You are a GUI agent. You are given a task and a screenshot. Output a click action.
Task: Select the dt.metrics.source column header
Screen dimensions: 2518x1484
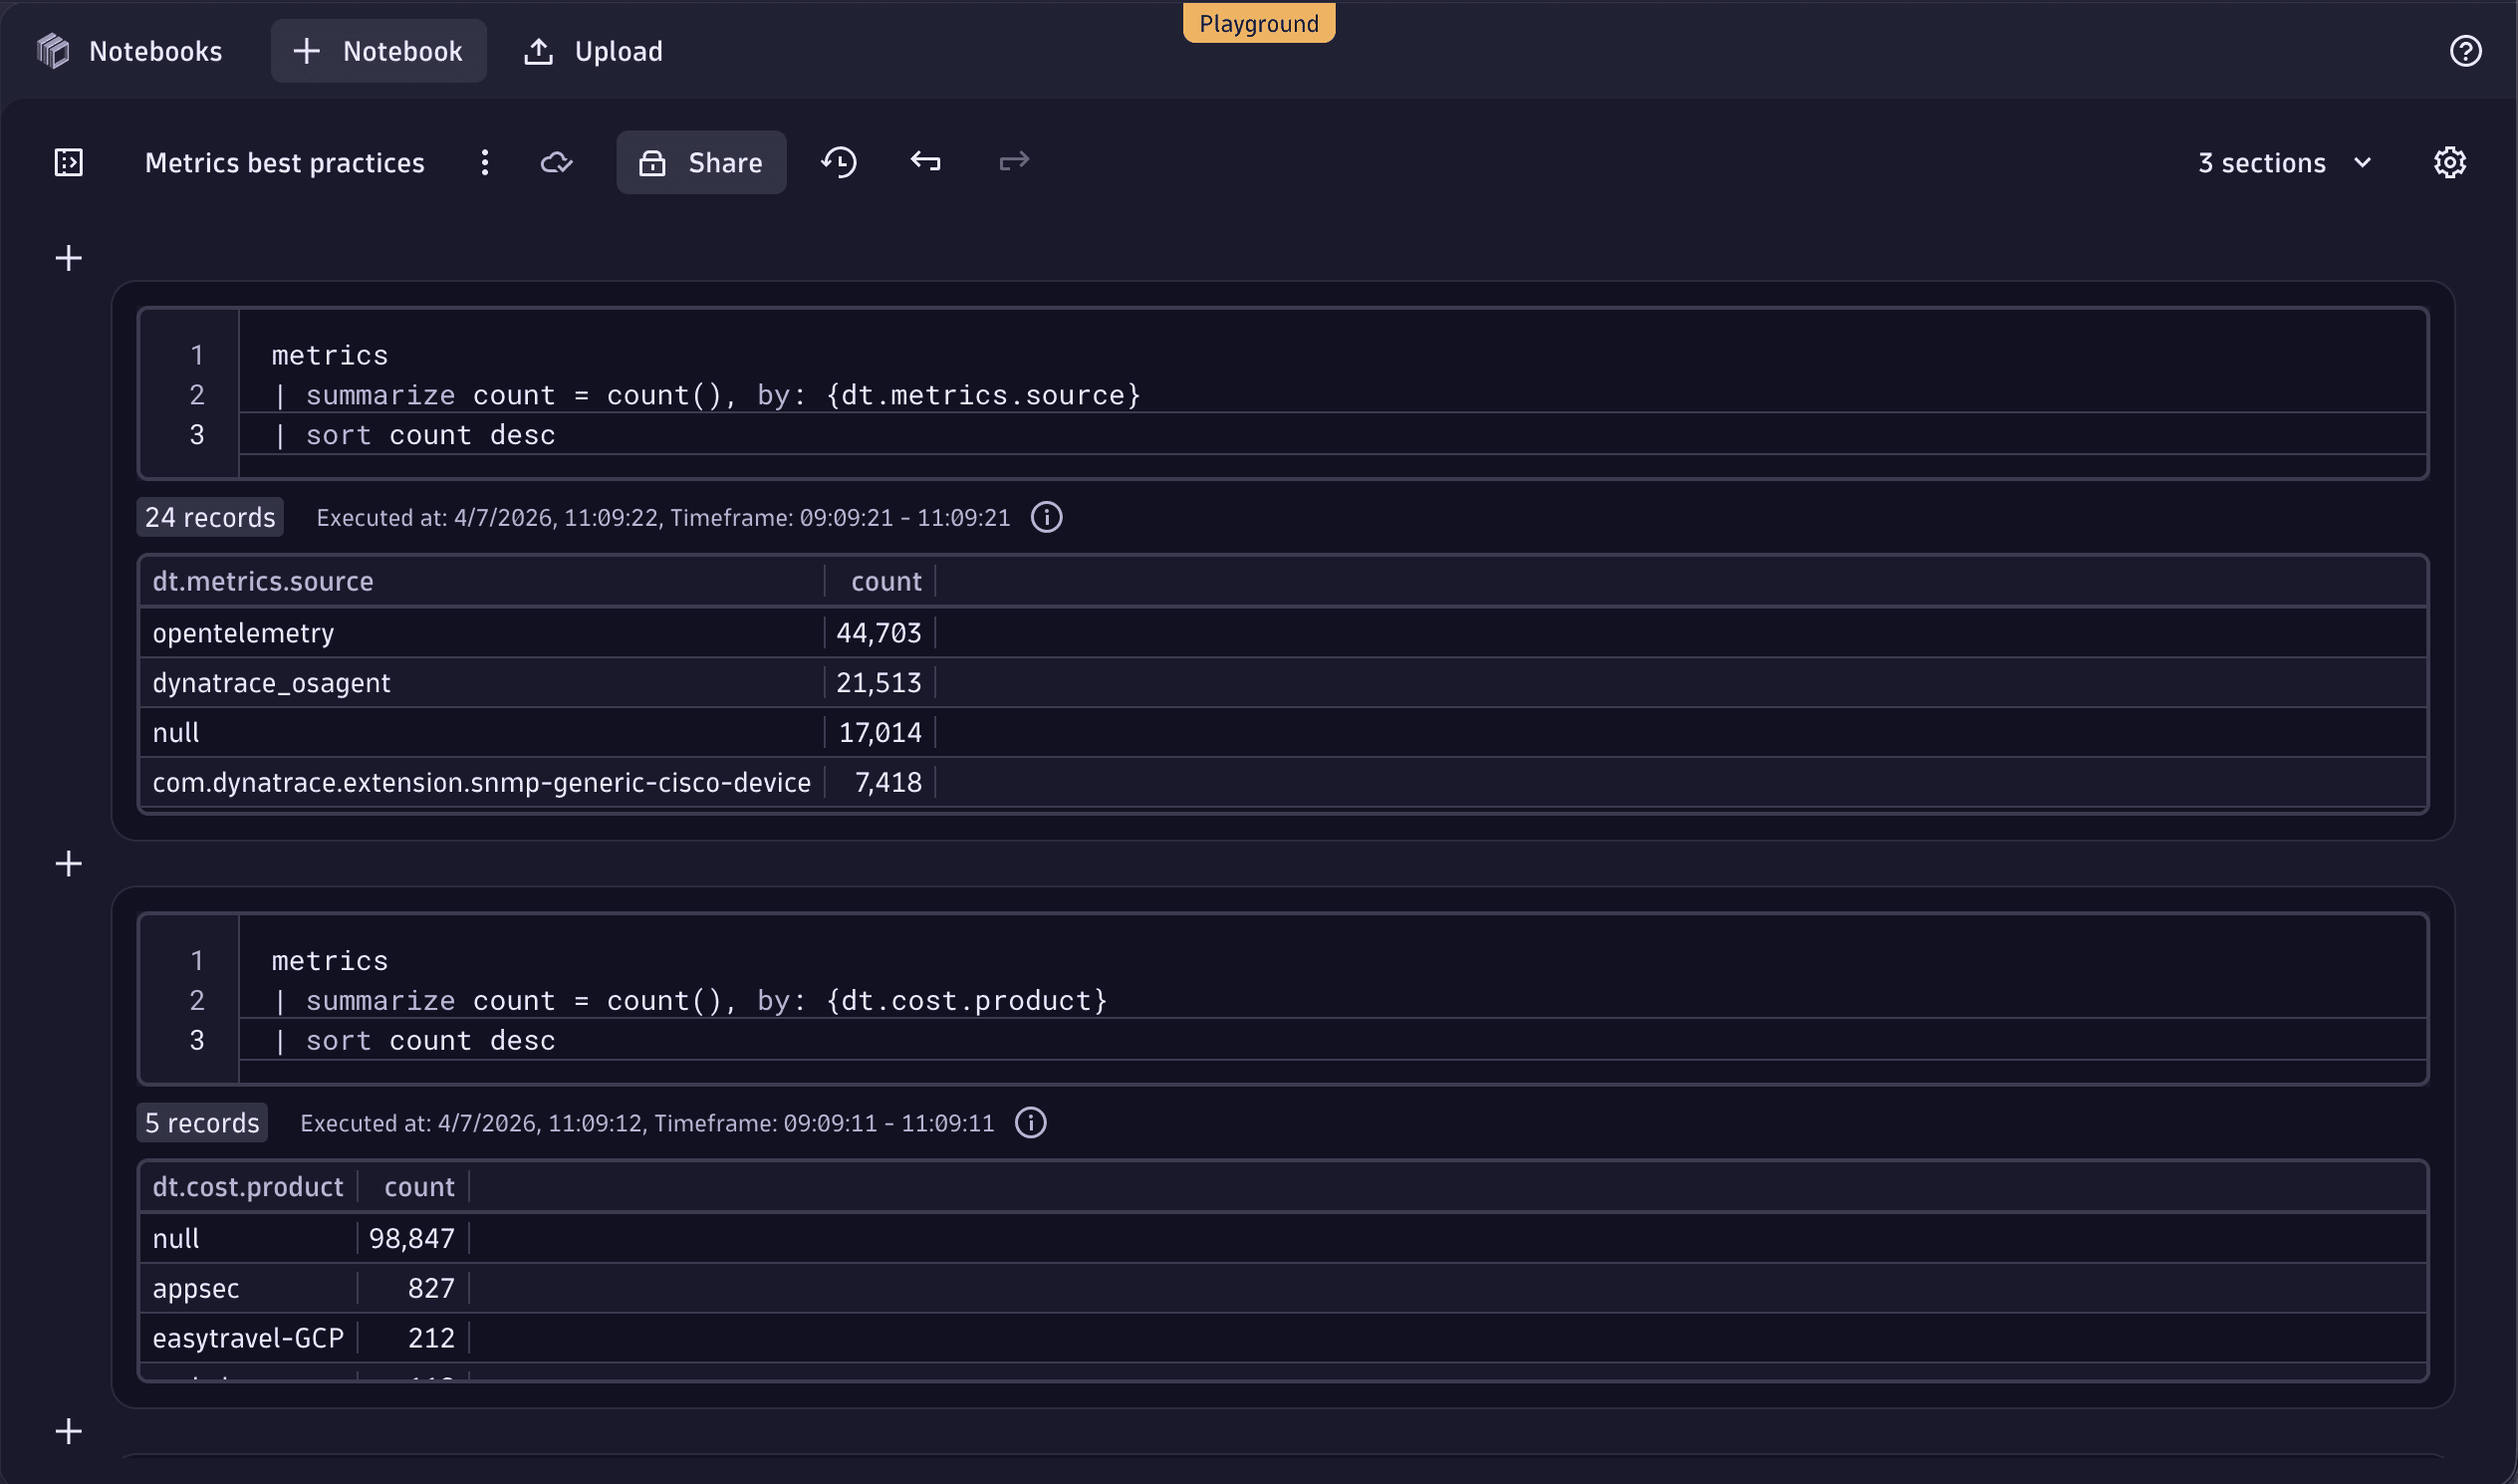(x=263, y=580)
